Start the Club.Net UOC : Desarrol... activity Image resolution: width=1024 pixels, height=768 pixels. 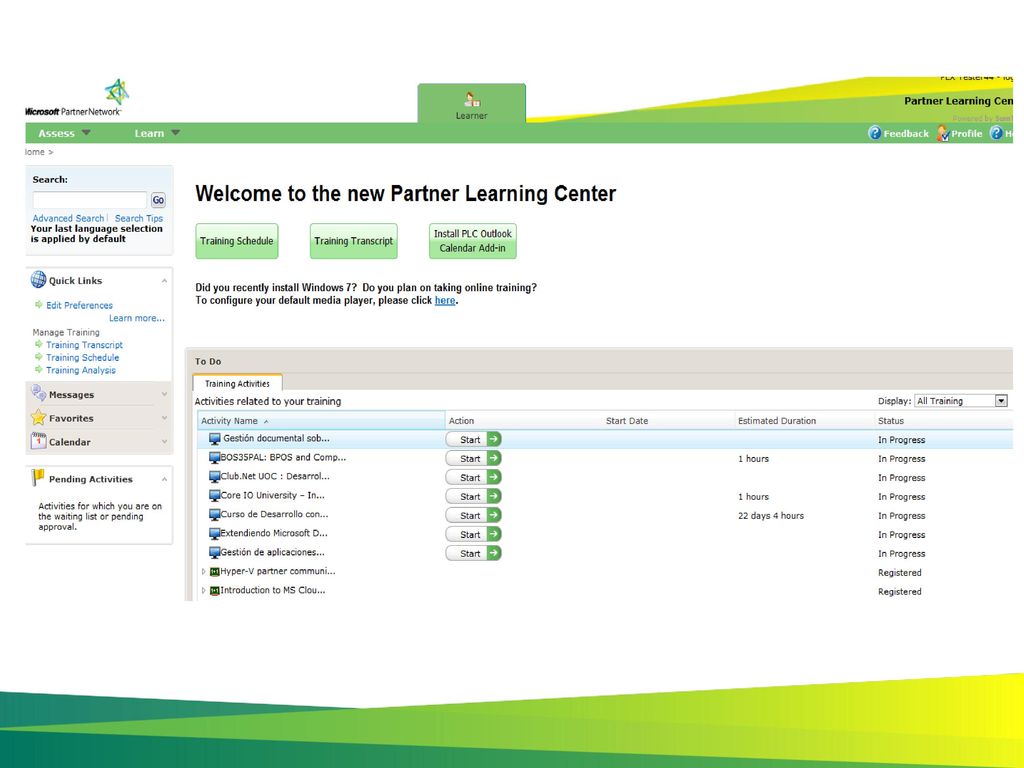point(473,477)
